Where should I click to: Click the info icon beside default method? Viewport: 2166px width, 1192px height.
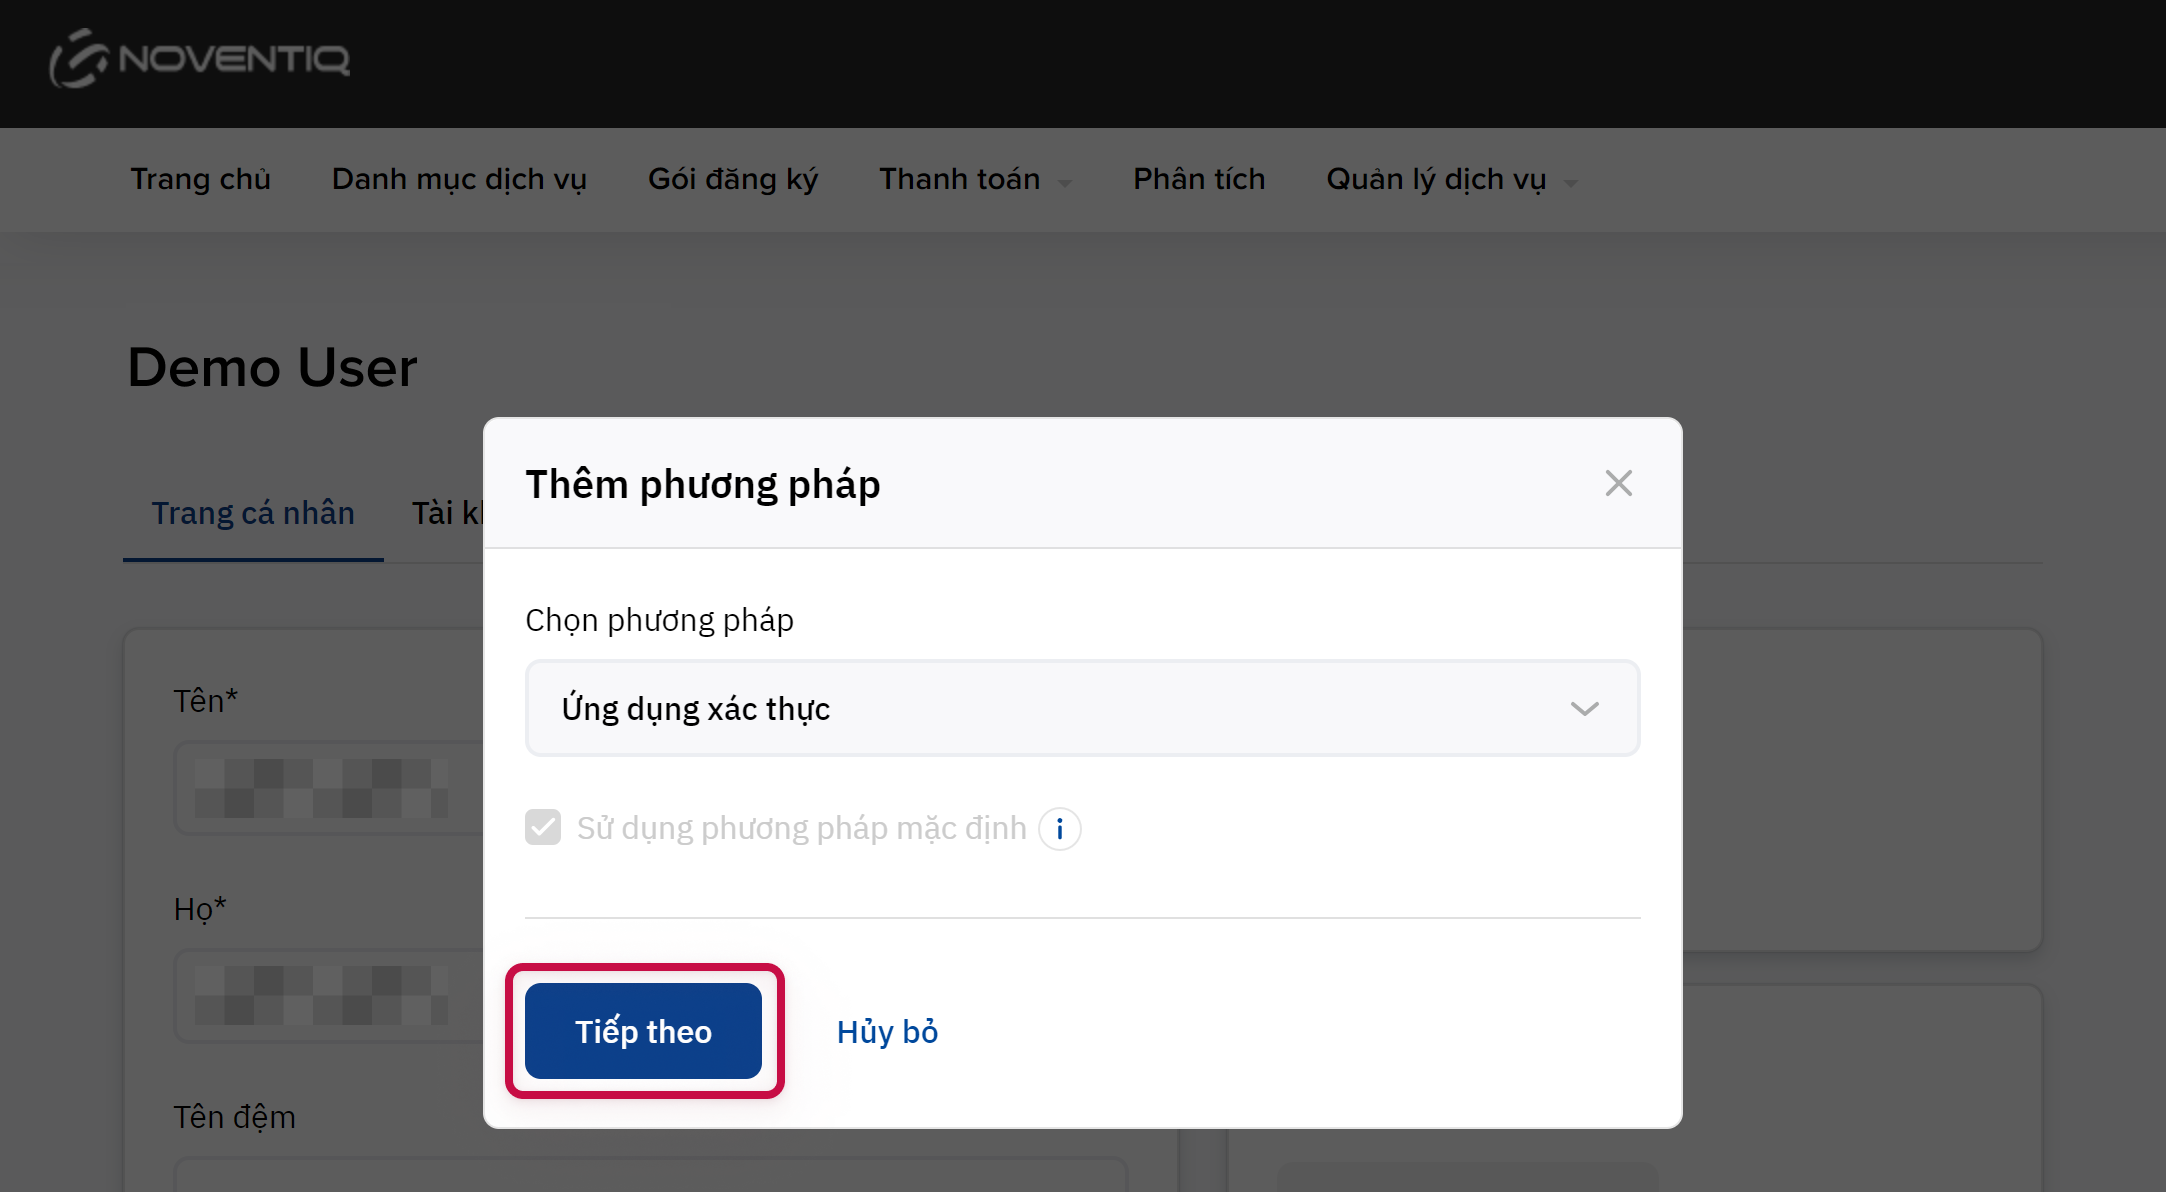tap(1059, 829)
